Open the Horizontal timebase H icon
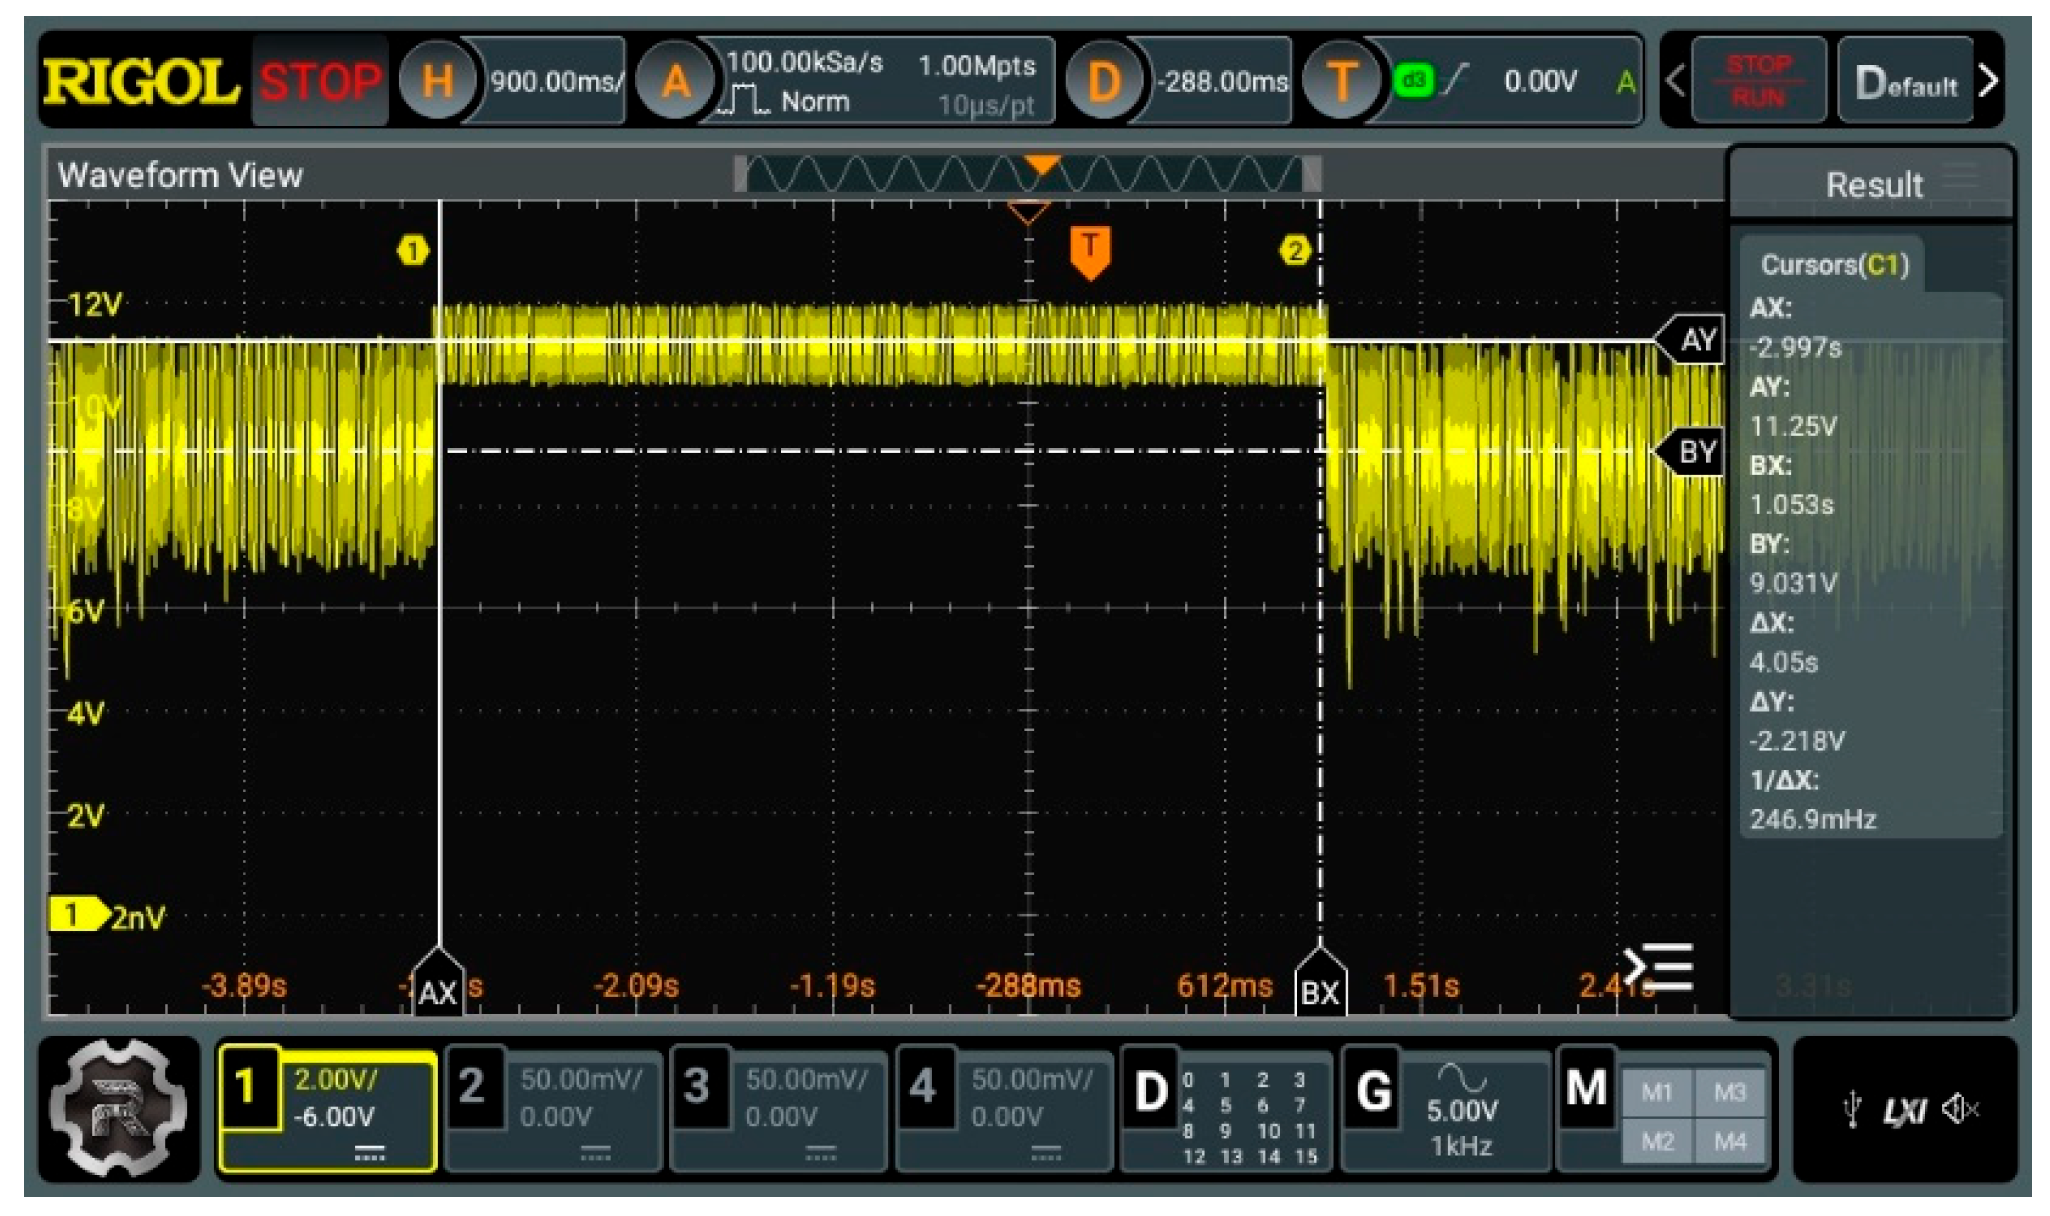 pos(436,81)
